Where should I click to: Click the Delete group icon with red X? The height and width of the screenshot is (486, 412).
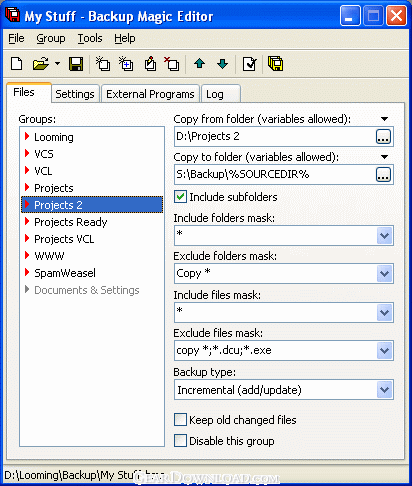pyautogui.click(x=171, y=64)
